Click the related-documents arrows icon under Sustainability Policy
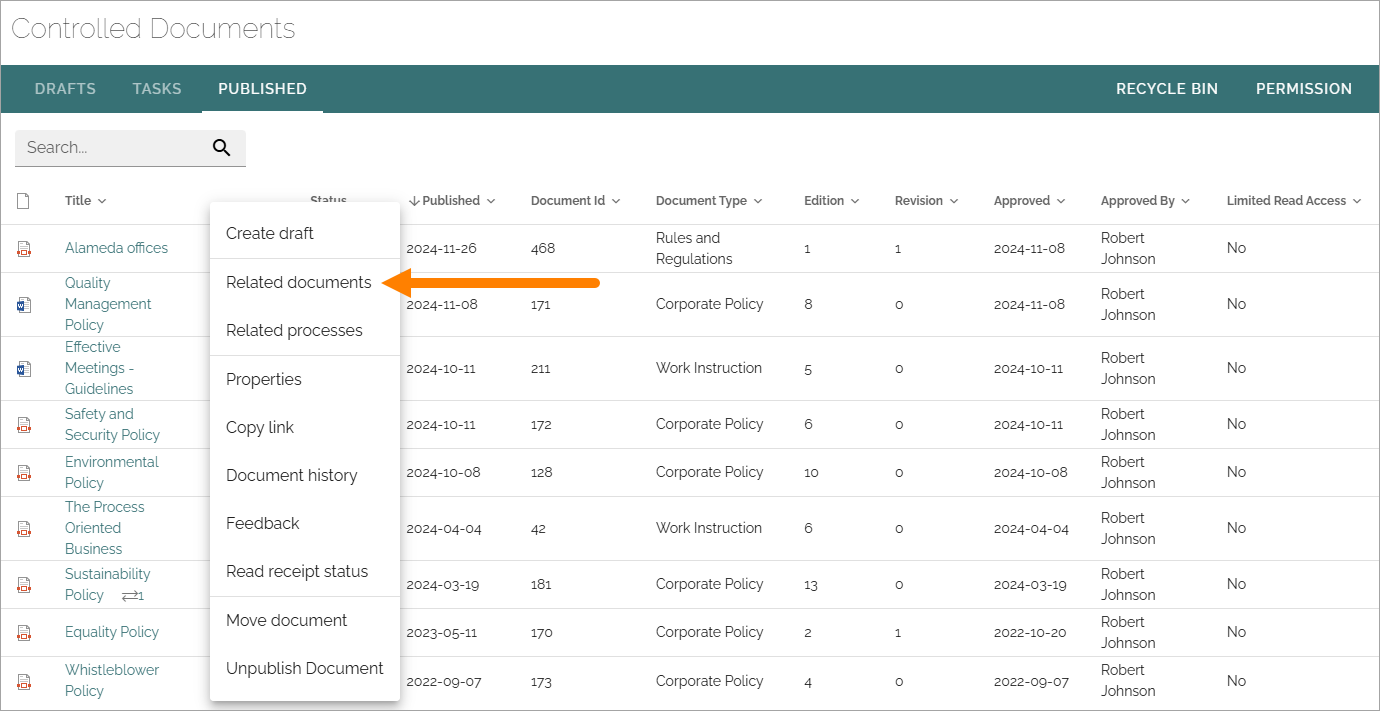1380x711 pixels. (133, 596)
